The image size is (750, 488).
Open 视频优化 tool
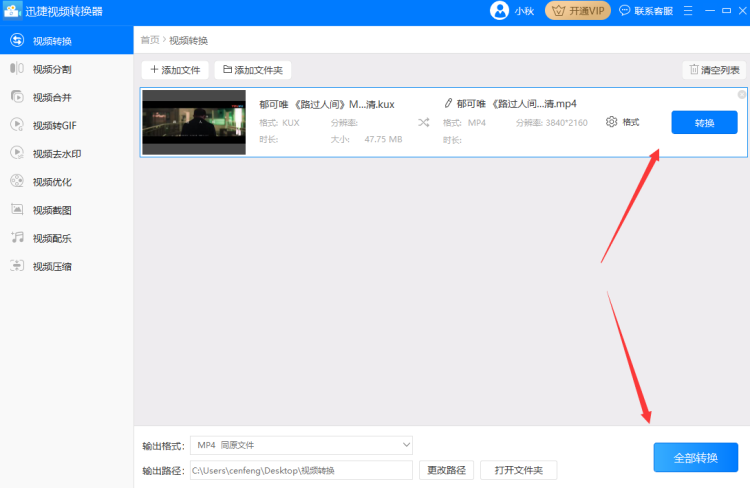coord(66,182)
